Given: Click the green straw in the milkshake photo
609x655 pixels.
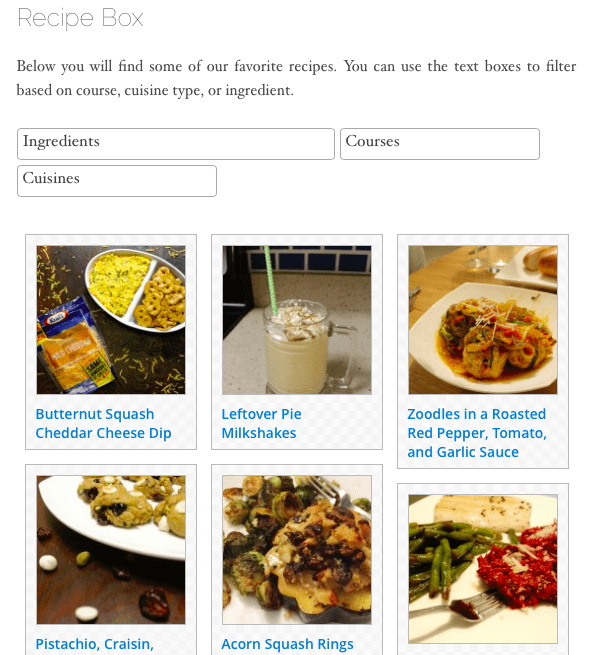Looking at the screenshot, I should [271, 280].
